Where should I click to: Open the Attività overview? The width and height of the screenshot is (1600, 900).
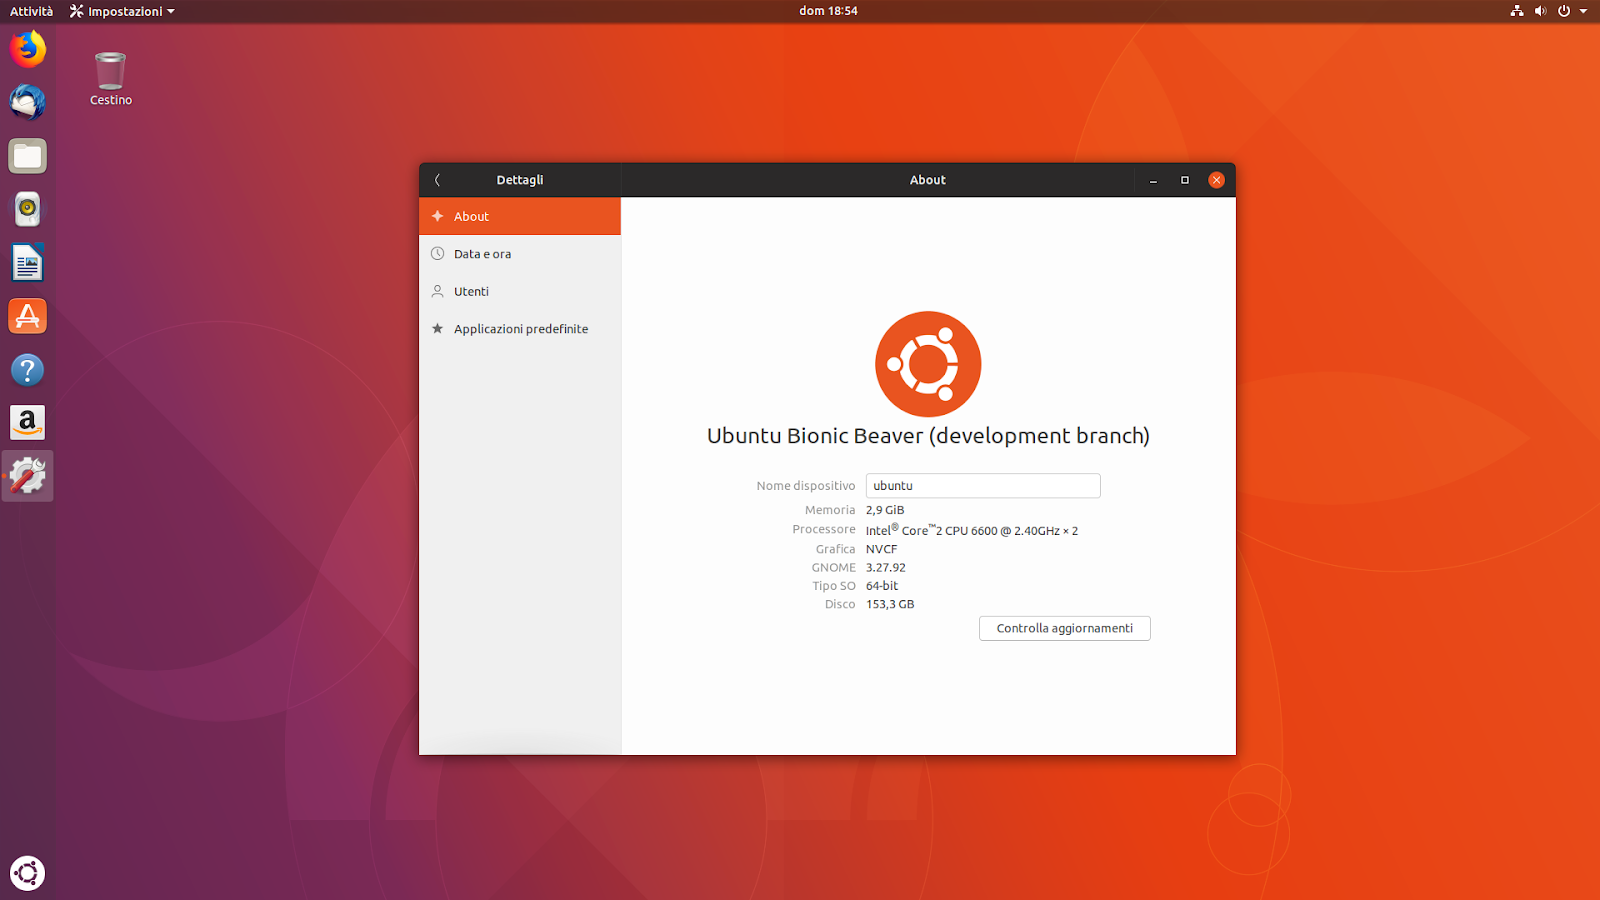[32, 11]
